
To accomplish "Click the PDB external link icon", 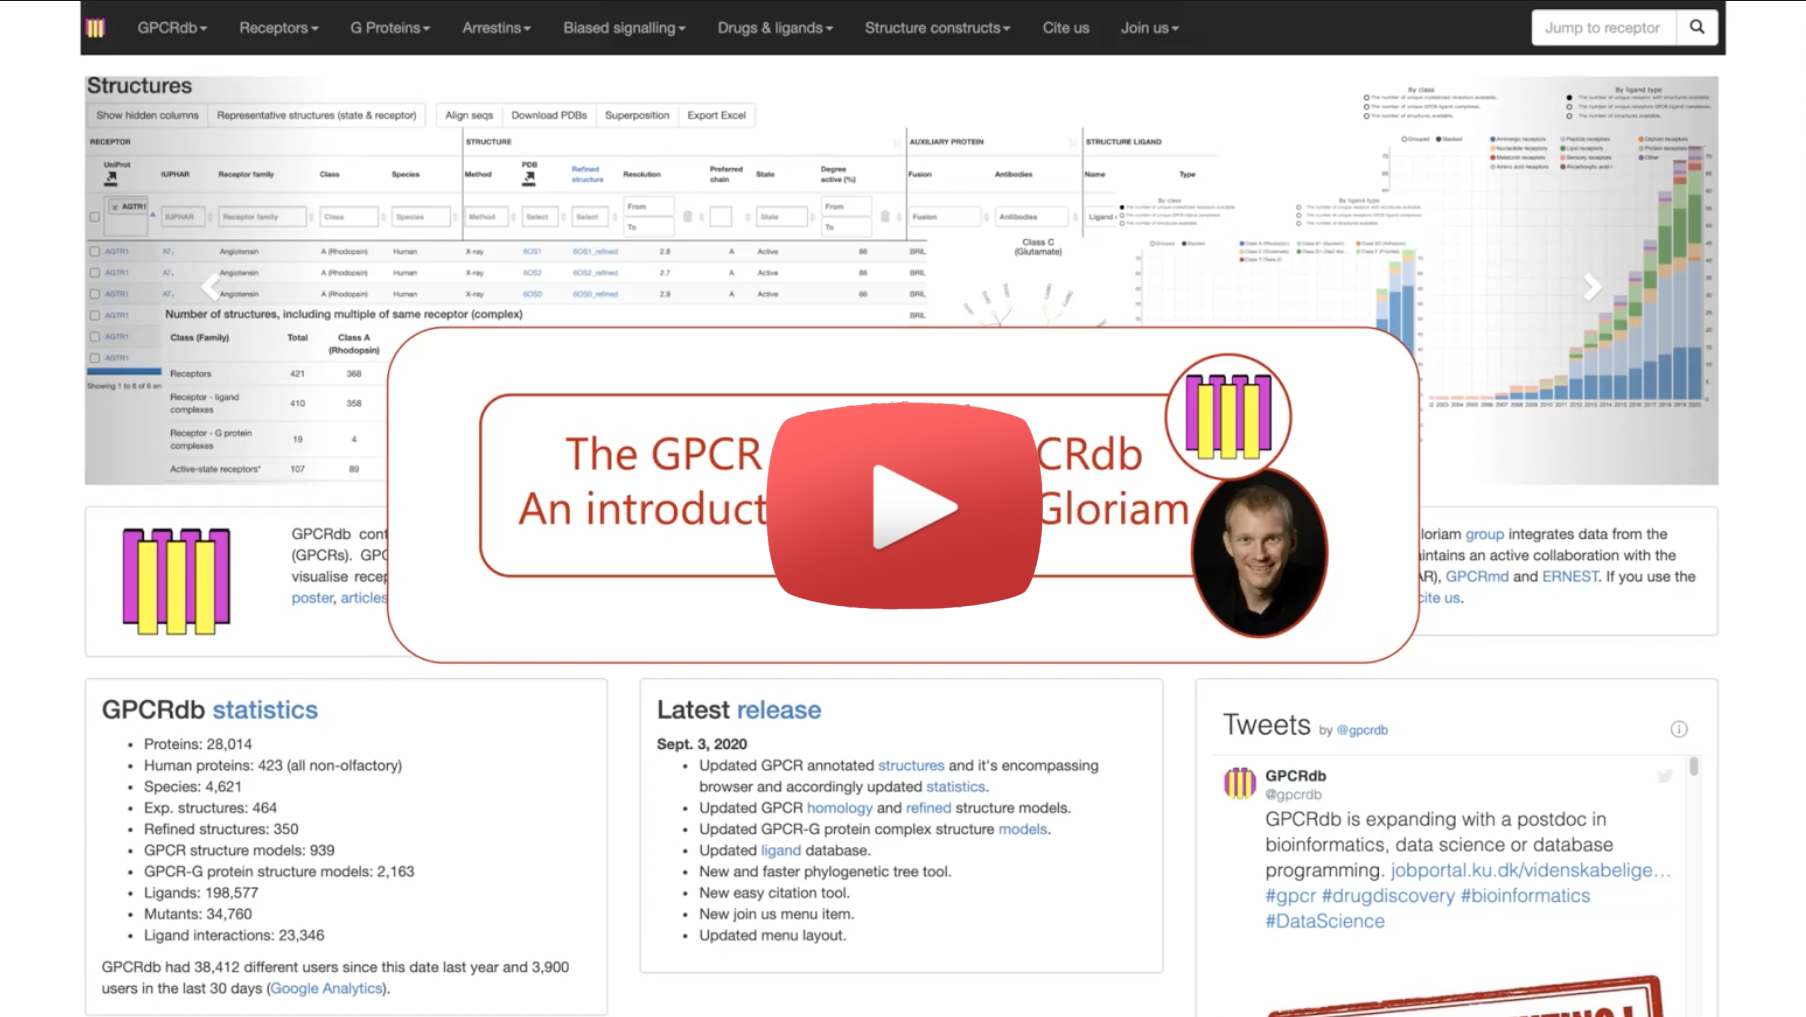I will (x=529, y=178).
